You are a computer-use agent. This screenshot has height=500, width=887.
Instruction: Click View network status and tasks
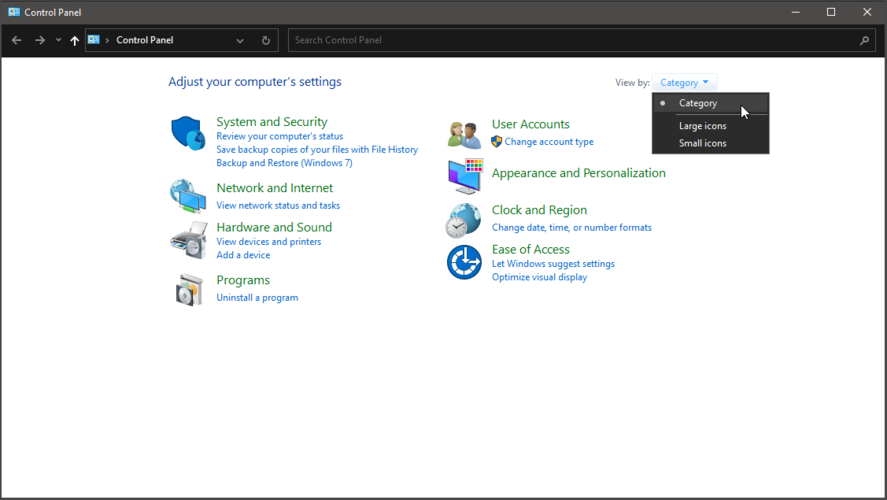pyautogui.click(x=278, y=205)
